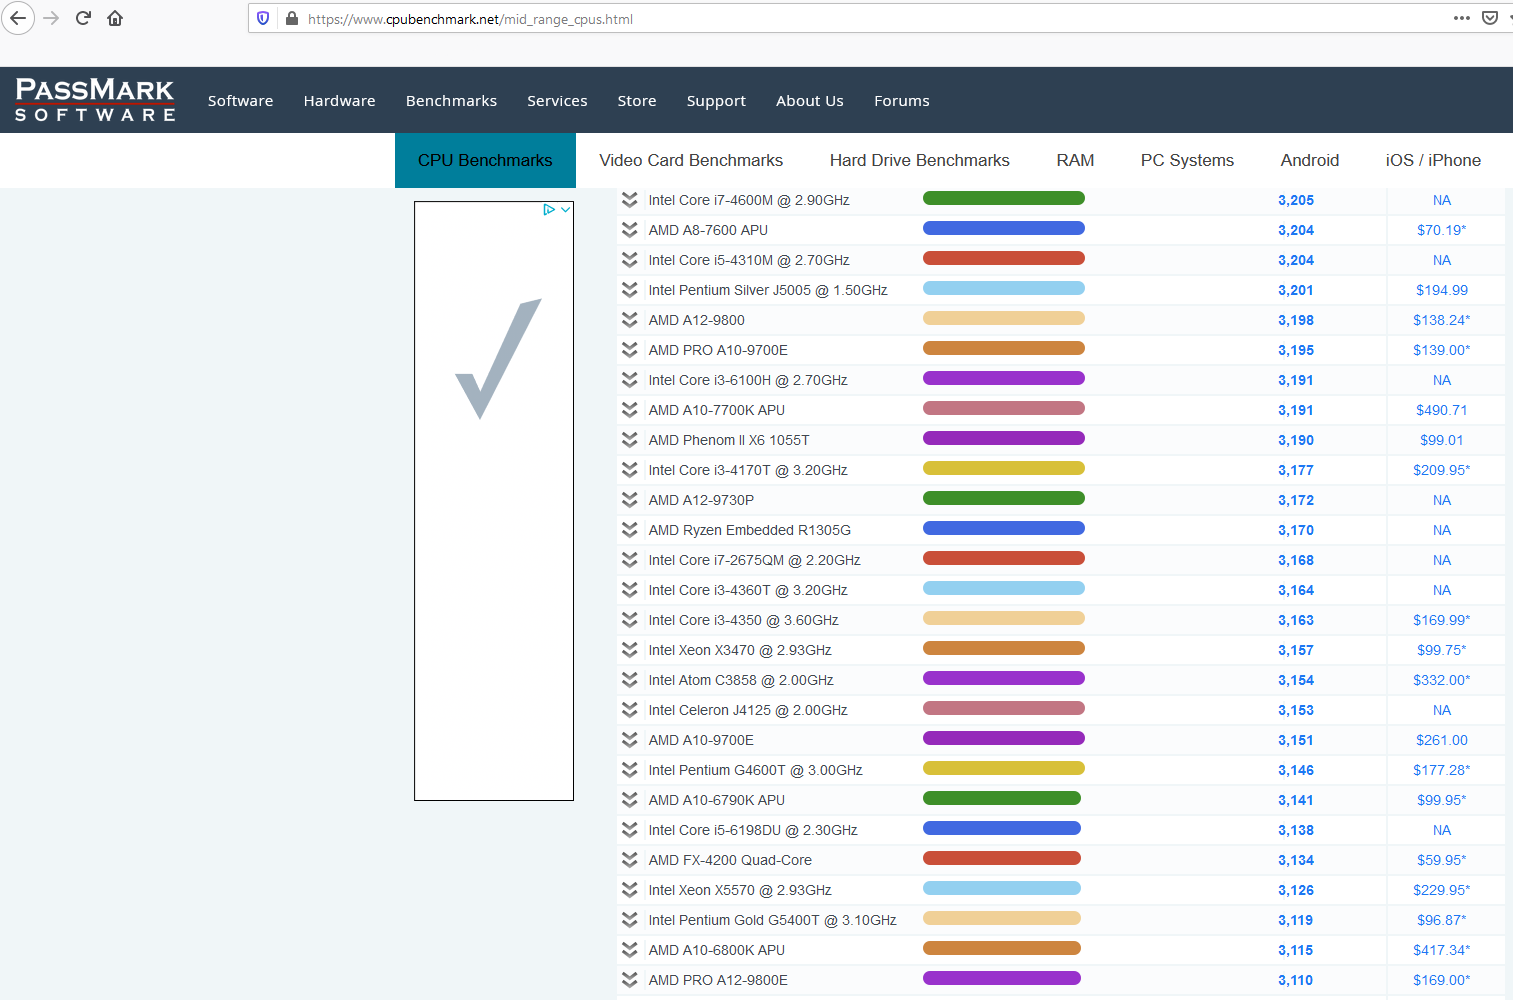Switch to the Android tab
1513x1000 pixels.
(x=1310, y=160)
